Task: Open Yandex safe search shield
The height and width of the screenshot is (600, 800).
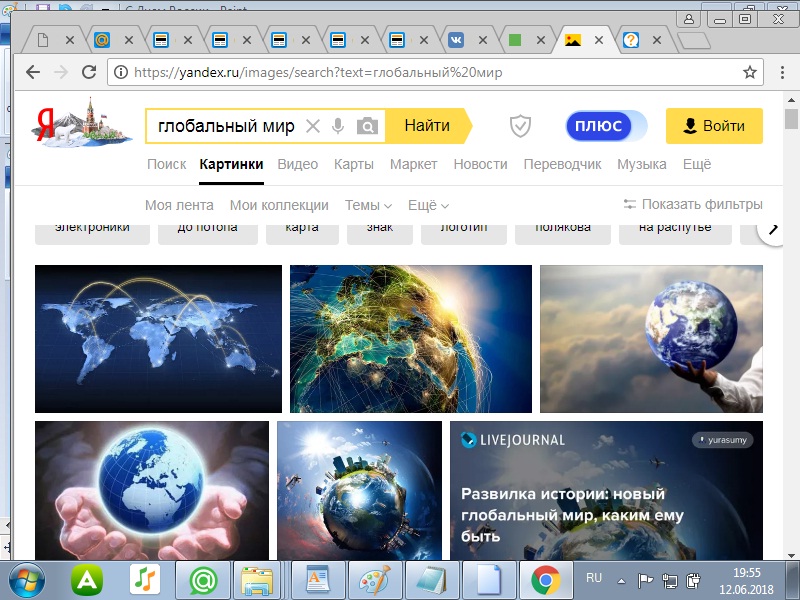Action: [x=520, y=126]
